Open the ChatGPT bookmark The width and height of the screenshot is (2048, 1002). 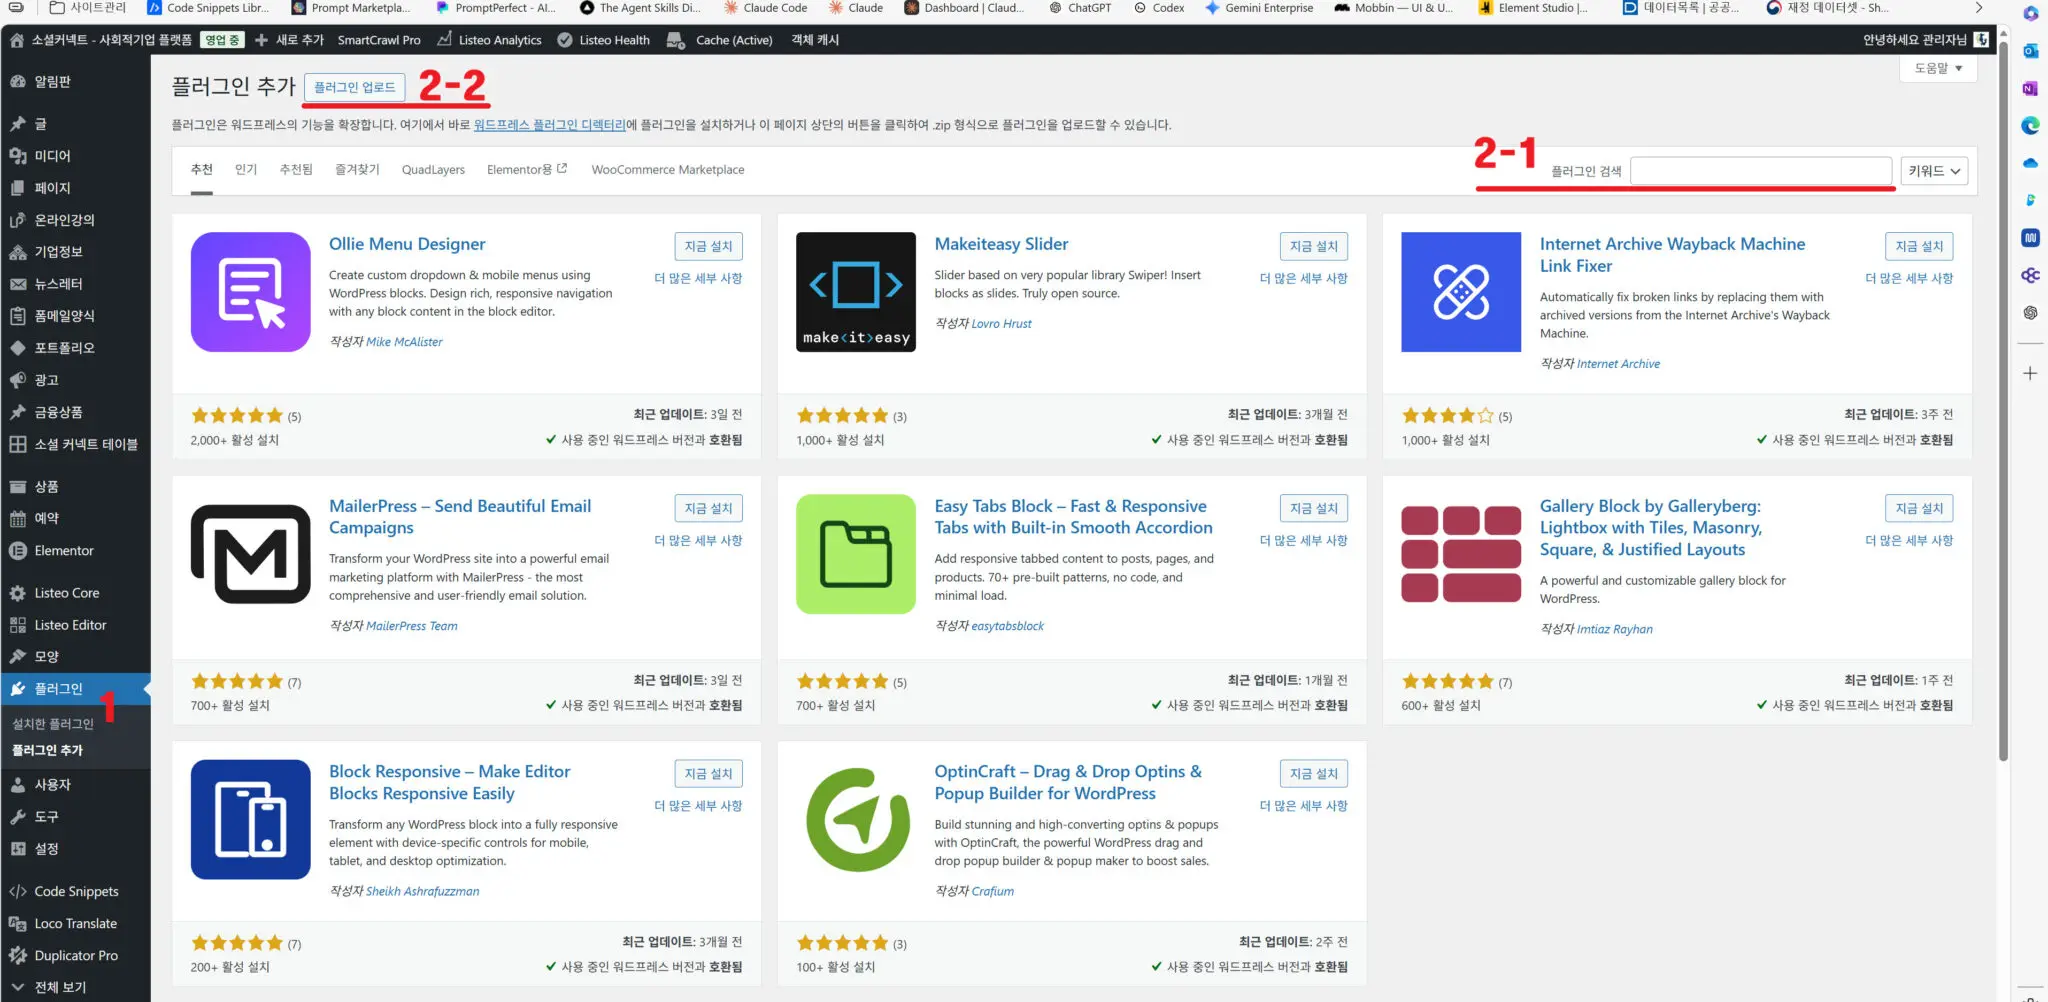click(x=1080, y=8)
